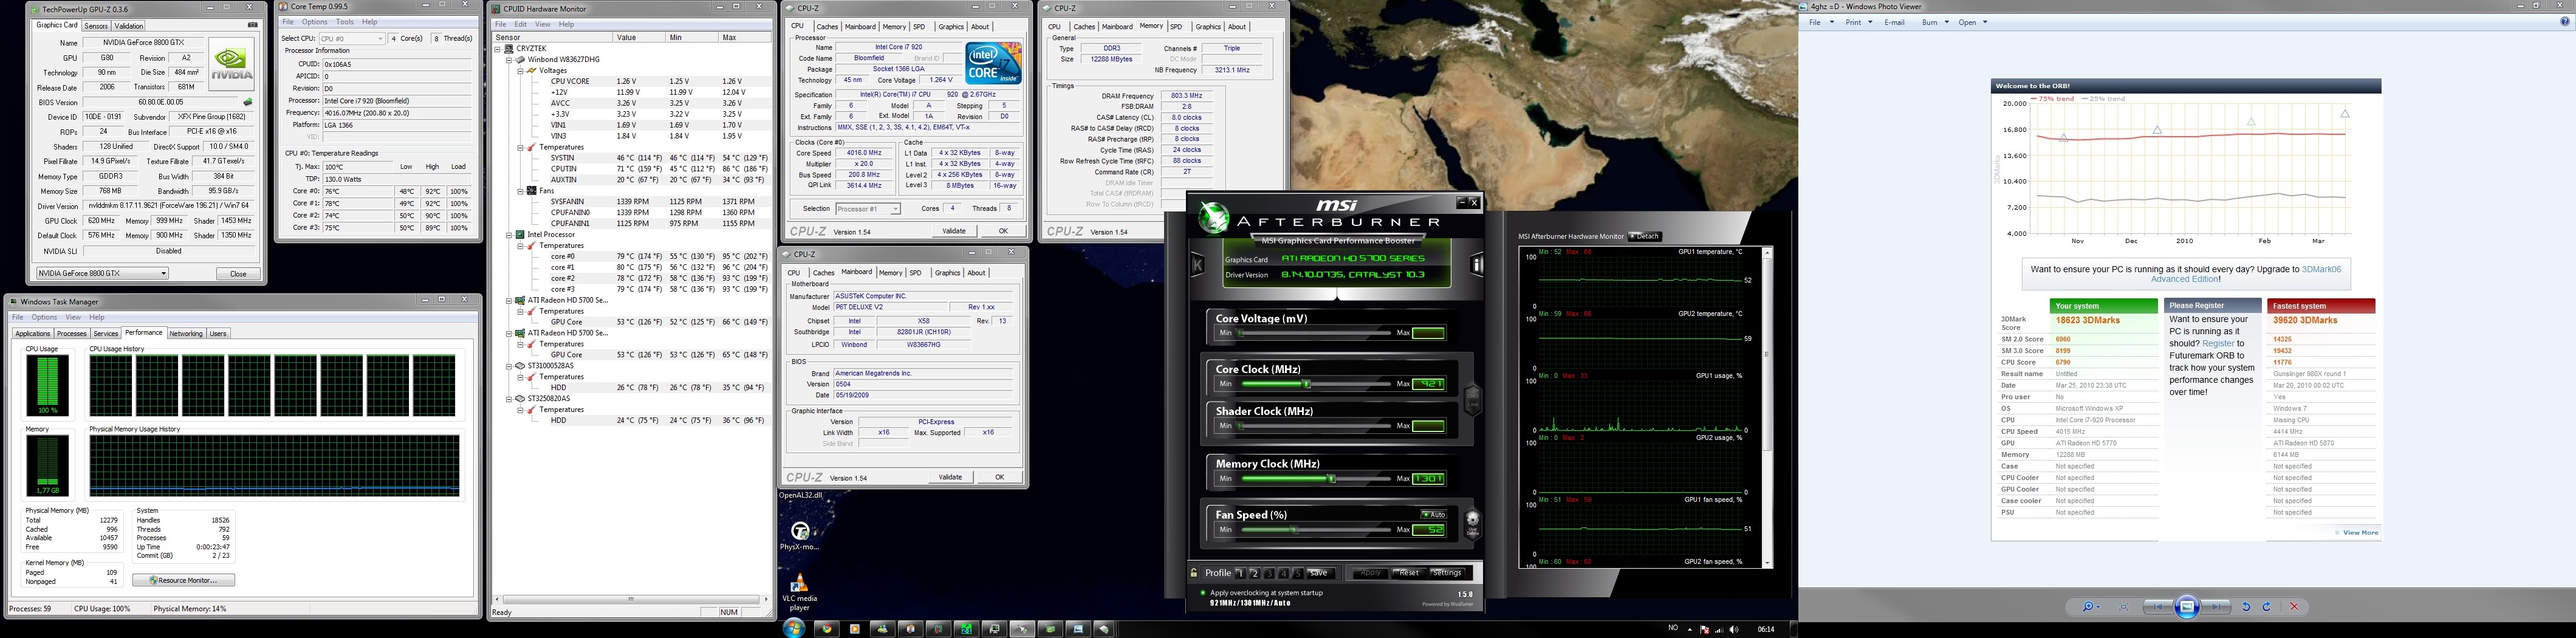This screenshot has width=2576, height=638.
Task: Select profile slot 1 in Afterburner
Action: click(x=1240, y=573)
